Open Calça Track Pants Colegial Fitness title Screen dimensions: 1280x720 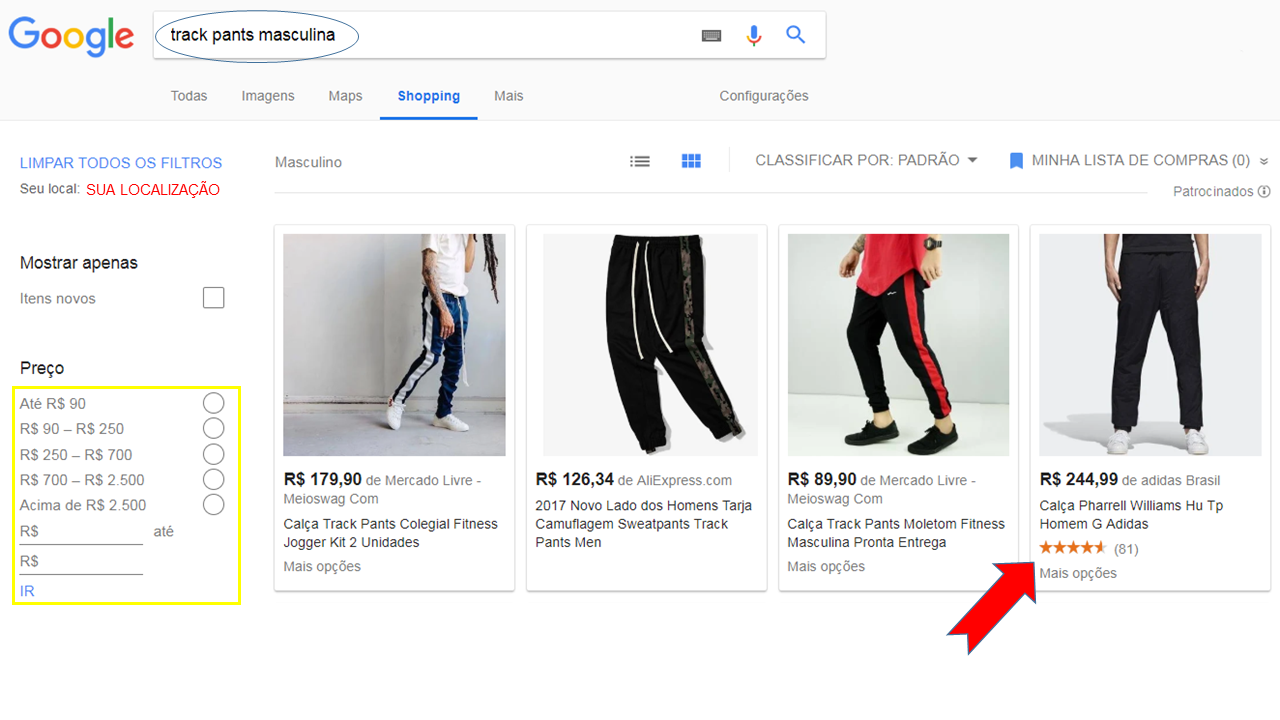tap(390, 533)
